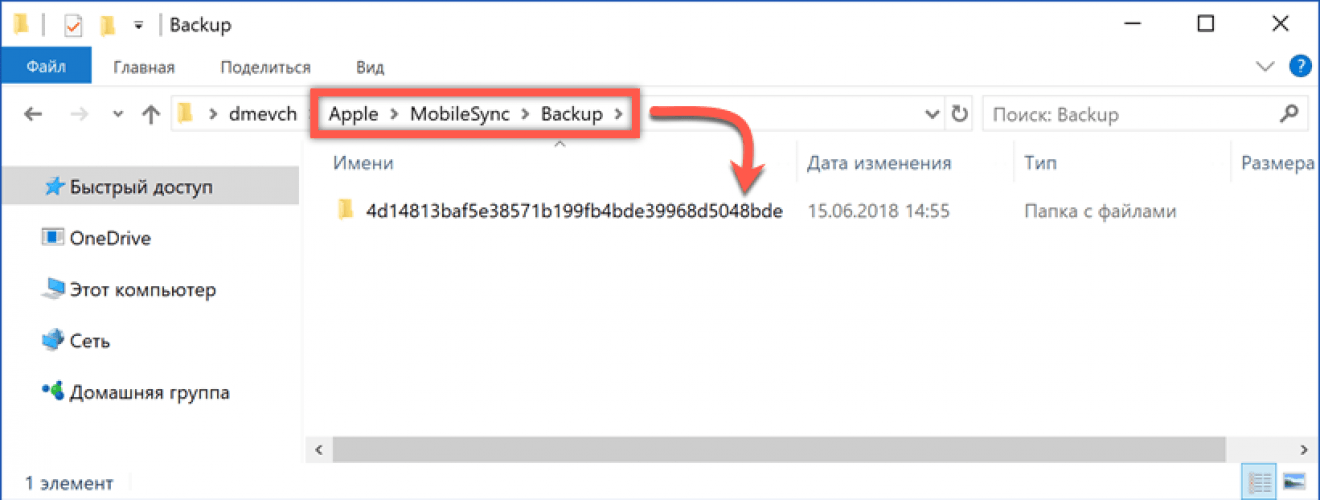Click the Help question mark icon
This screenshot has height=500, width=1320.
1299,68
